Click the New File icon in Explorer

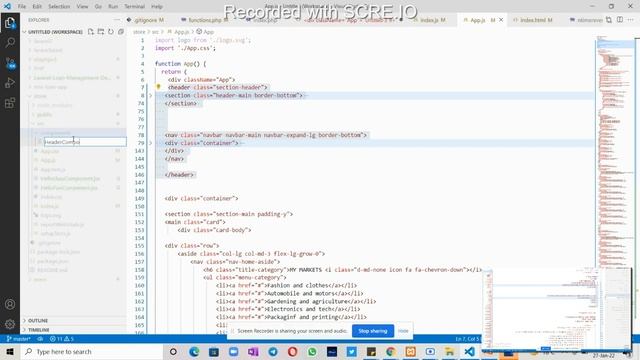tap(91, 31)
